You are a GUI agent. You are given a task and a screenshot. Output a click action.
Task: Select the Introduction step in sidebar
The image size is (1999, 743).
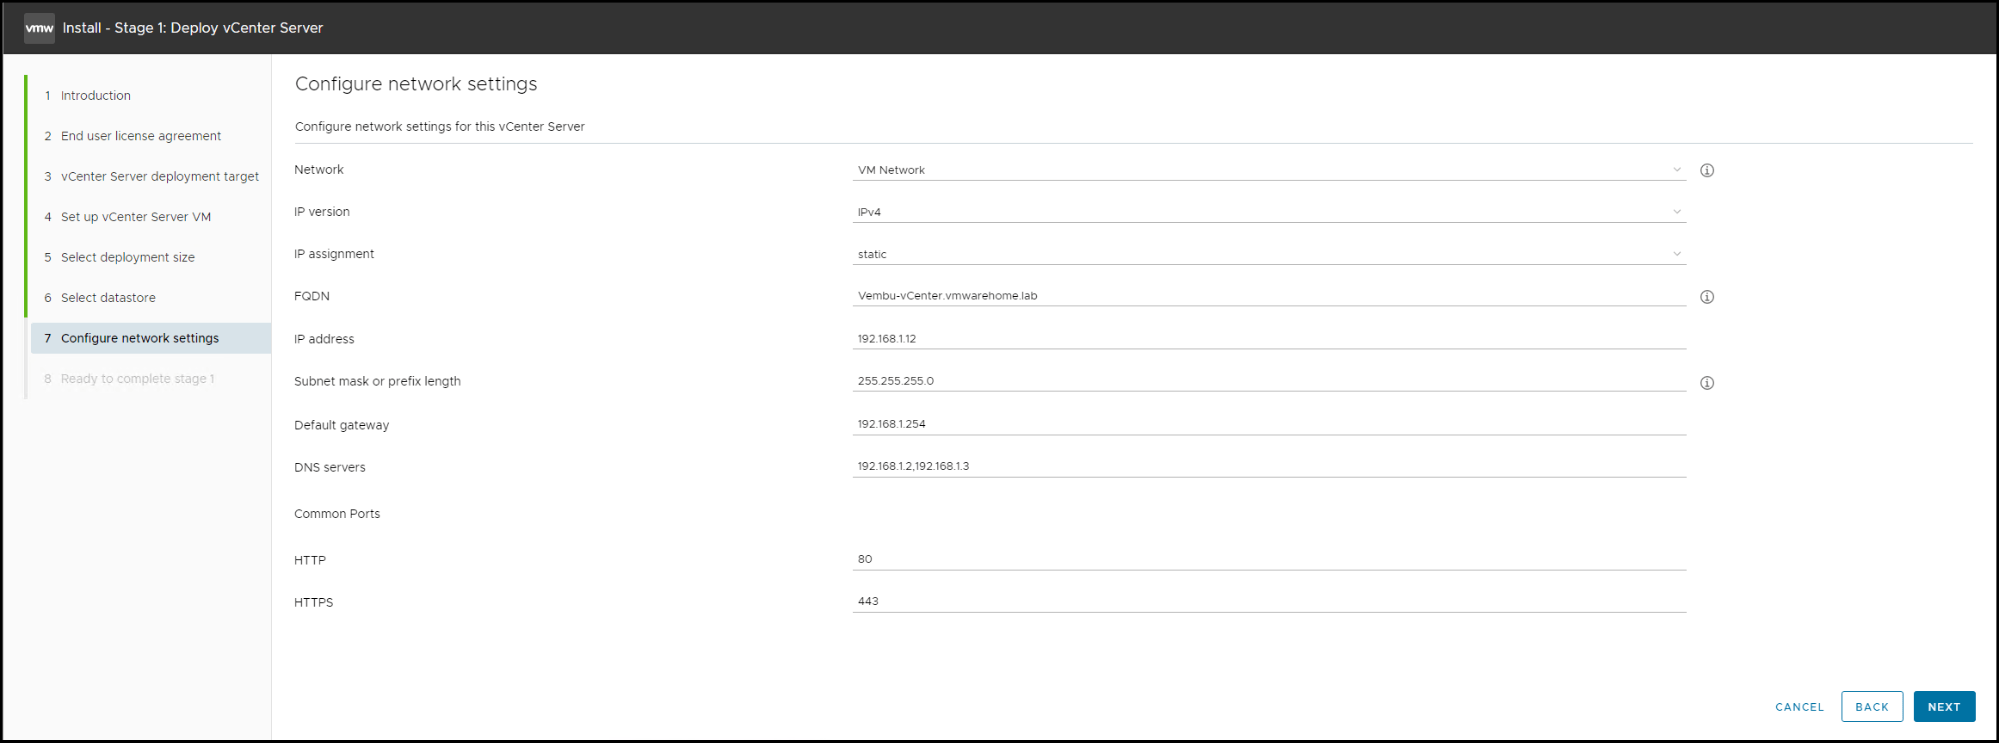coord(95,95)
